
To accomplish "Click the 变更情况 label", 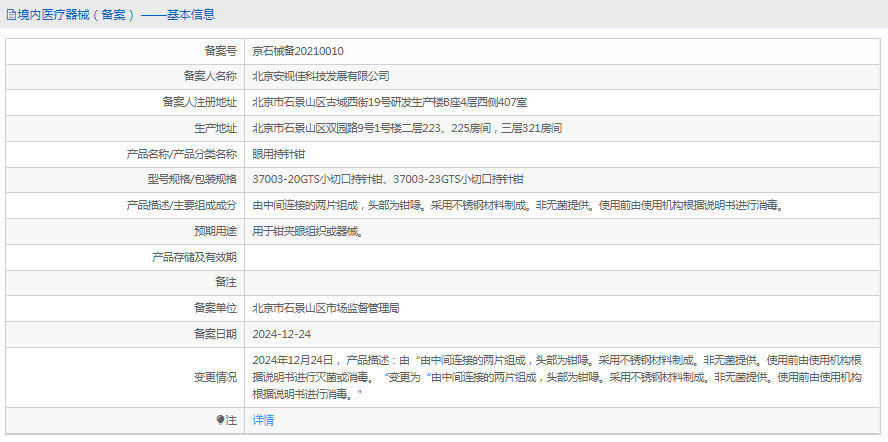I will tap(215, 377).
